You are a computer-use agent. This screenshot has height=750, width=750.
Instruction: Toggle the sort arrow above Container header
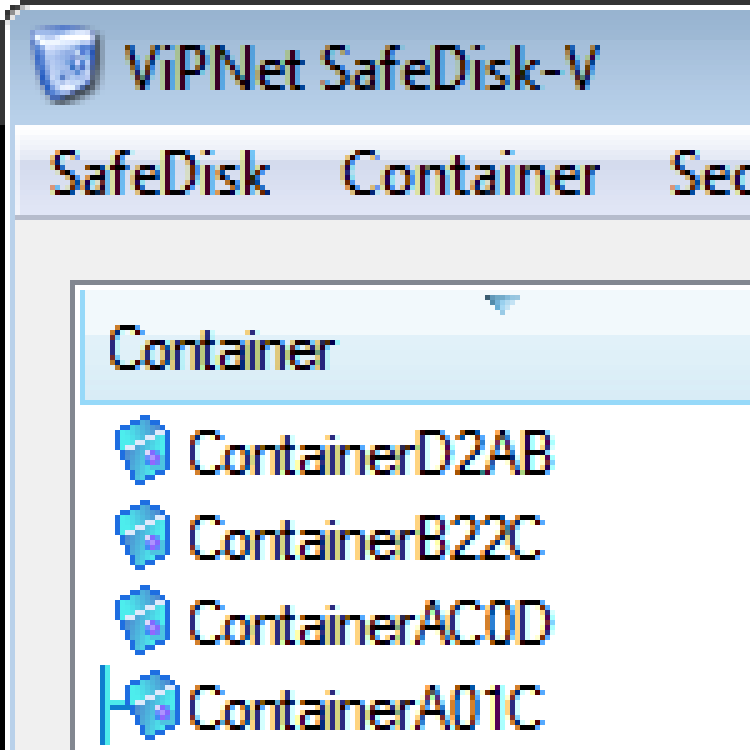pos(502,304)
